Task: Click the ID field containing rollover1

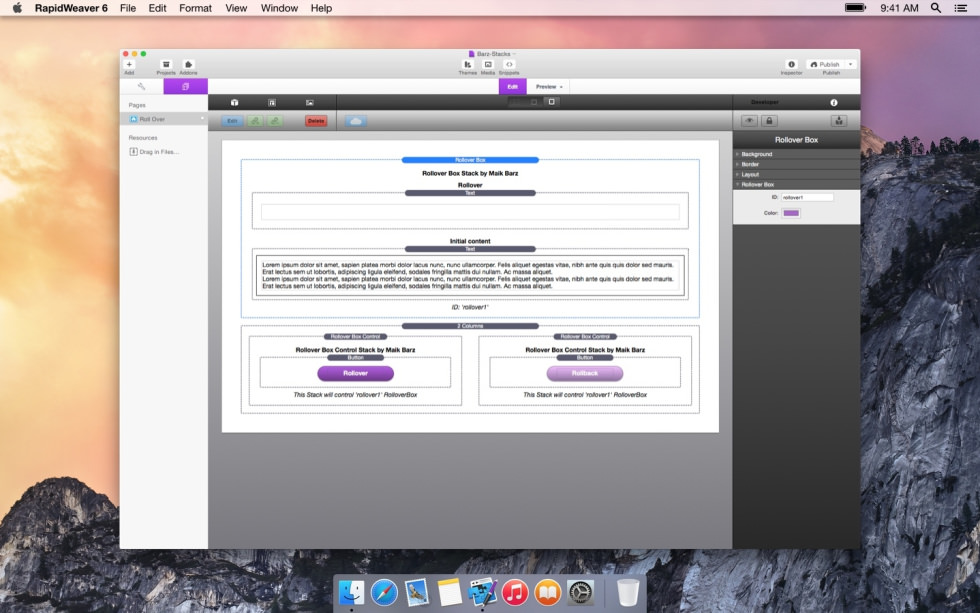Action: [807, 197]
